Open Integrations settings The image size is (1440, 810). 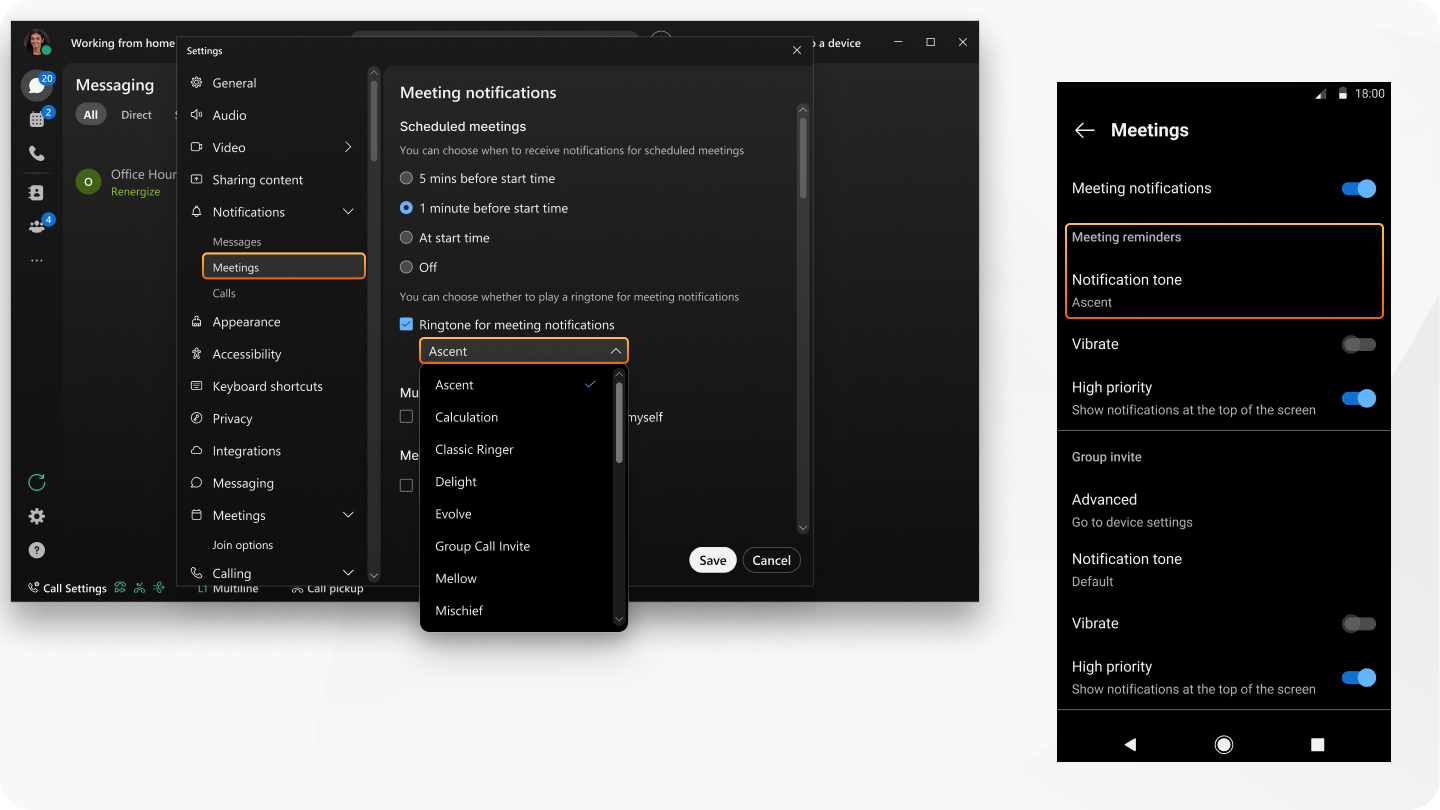coord(246,451)
